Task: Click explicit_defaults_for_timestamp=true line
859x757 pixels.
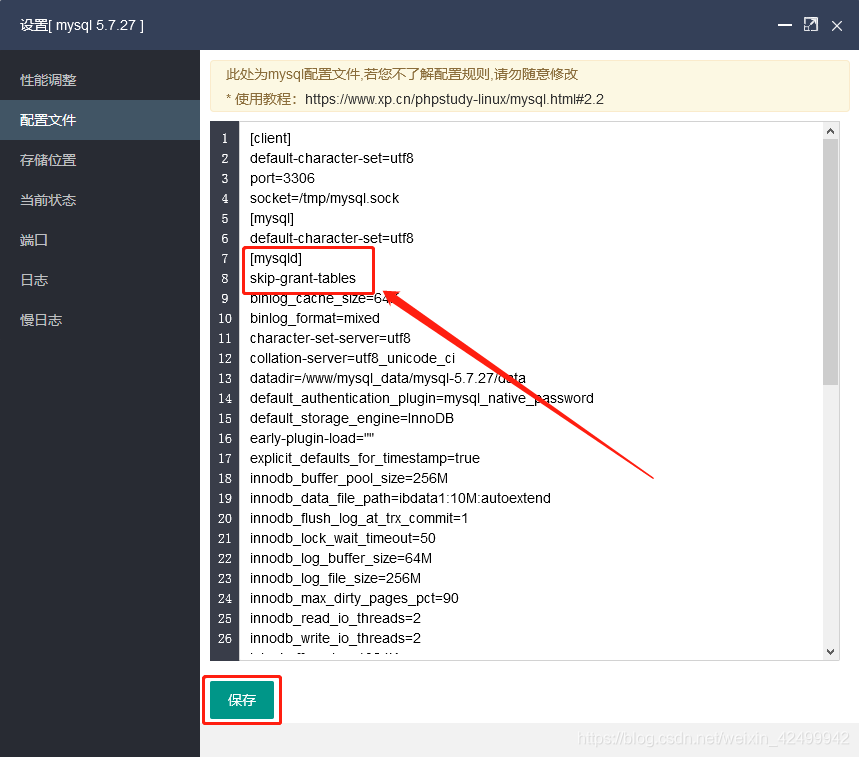Action: click(x=365, y=458)
